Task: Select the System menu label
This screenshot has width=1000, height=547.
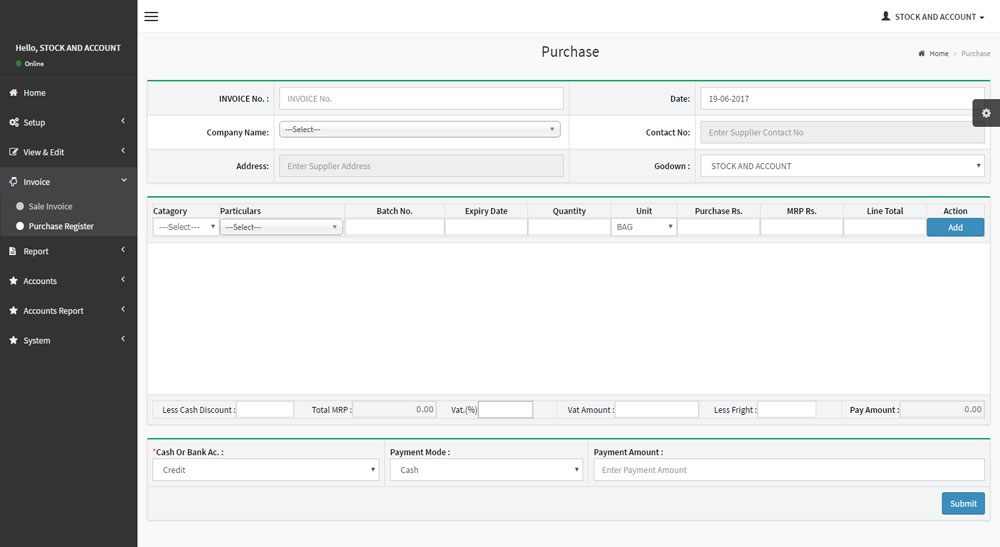Action: [37, 340]
